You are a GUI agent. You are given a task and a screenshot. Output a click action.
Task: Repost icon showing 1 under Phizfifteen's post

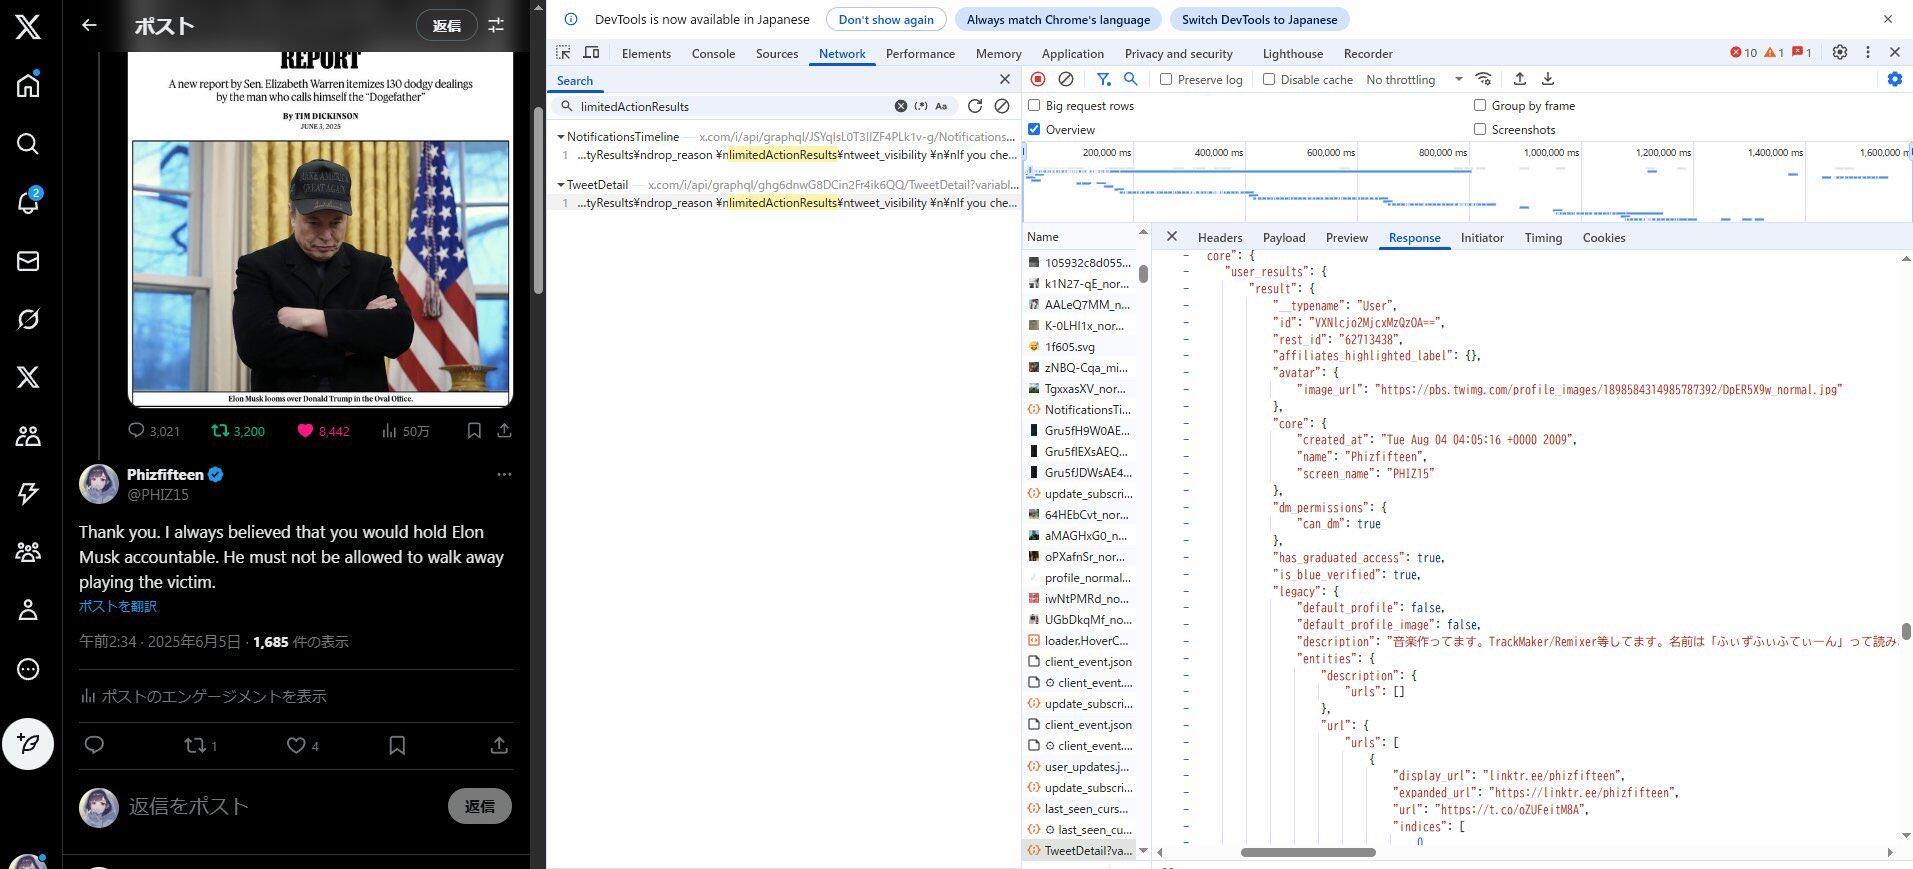point(201,745)
